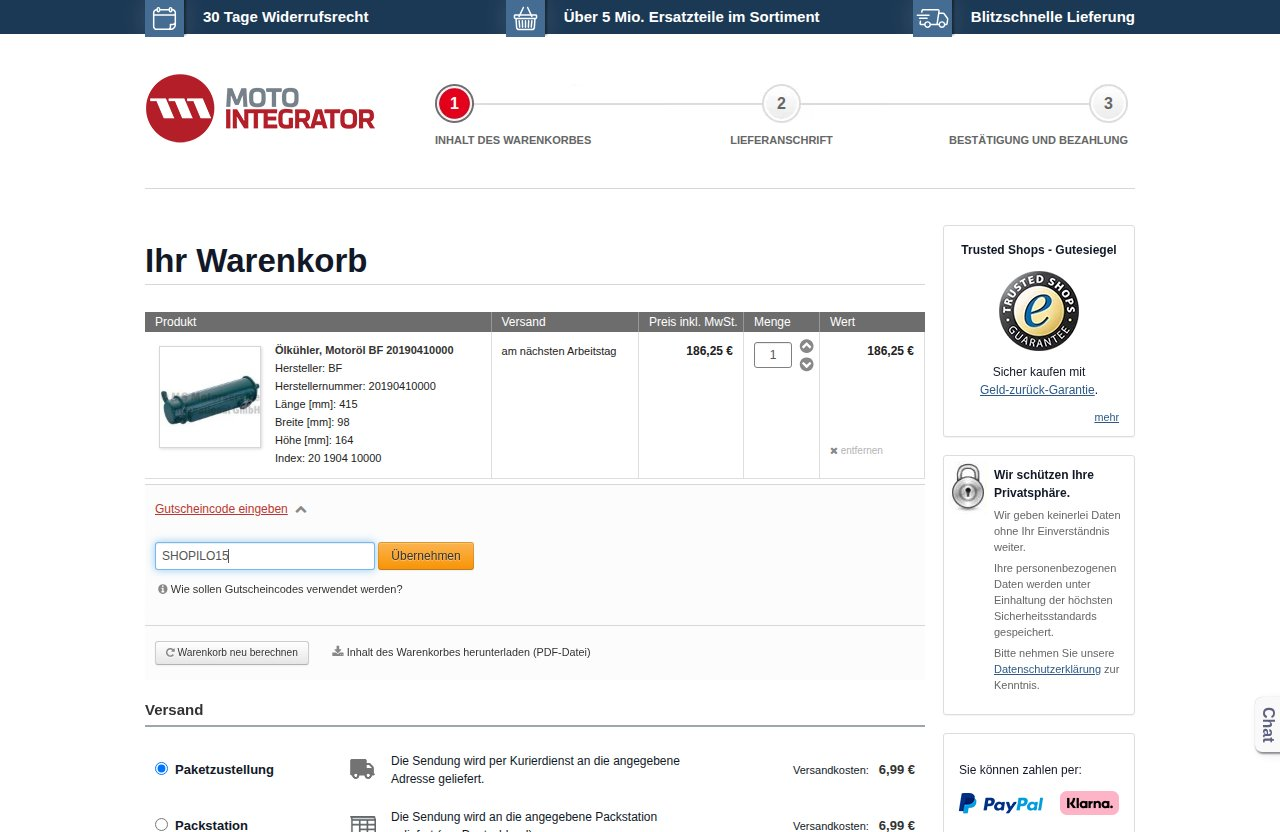The height and width of the screenshot is (832, 1280).
Task: Select the Paketzustellung radio button
Action: (162, 769)
